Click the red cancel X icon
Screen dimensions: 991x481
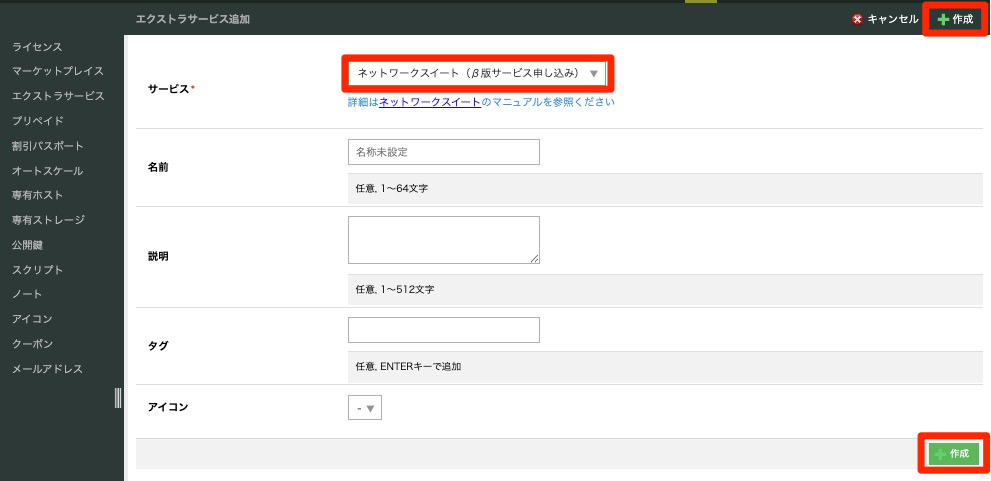tap(857, 19)
